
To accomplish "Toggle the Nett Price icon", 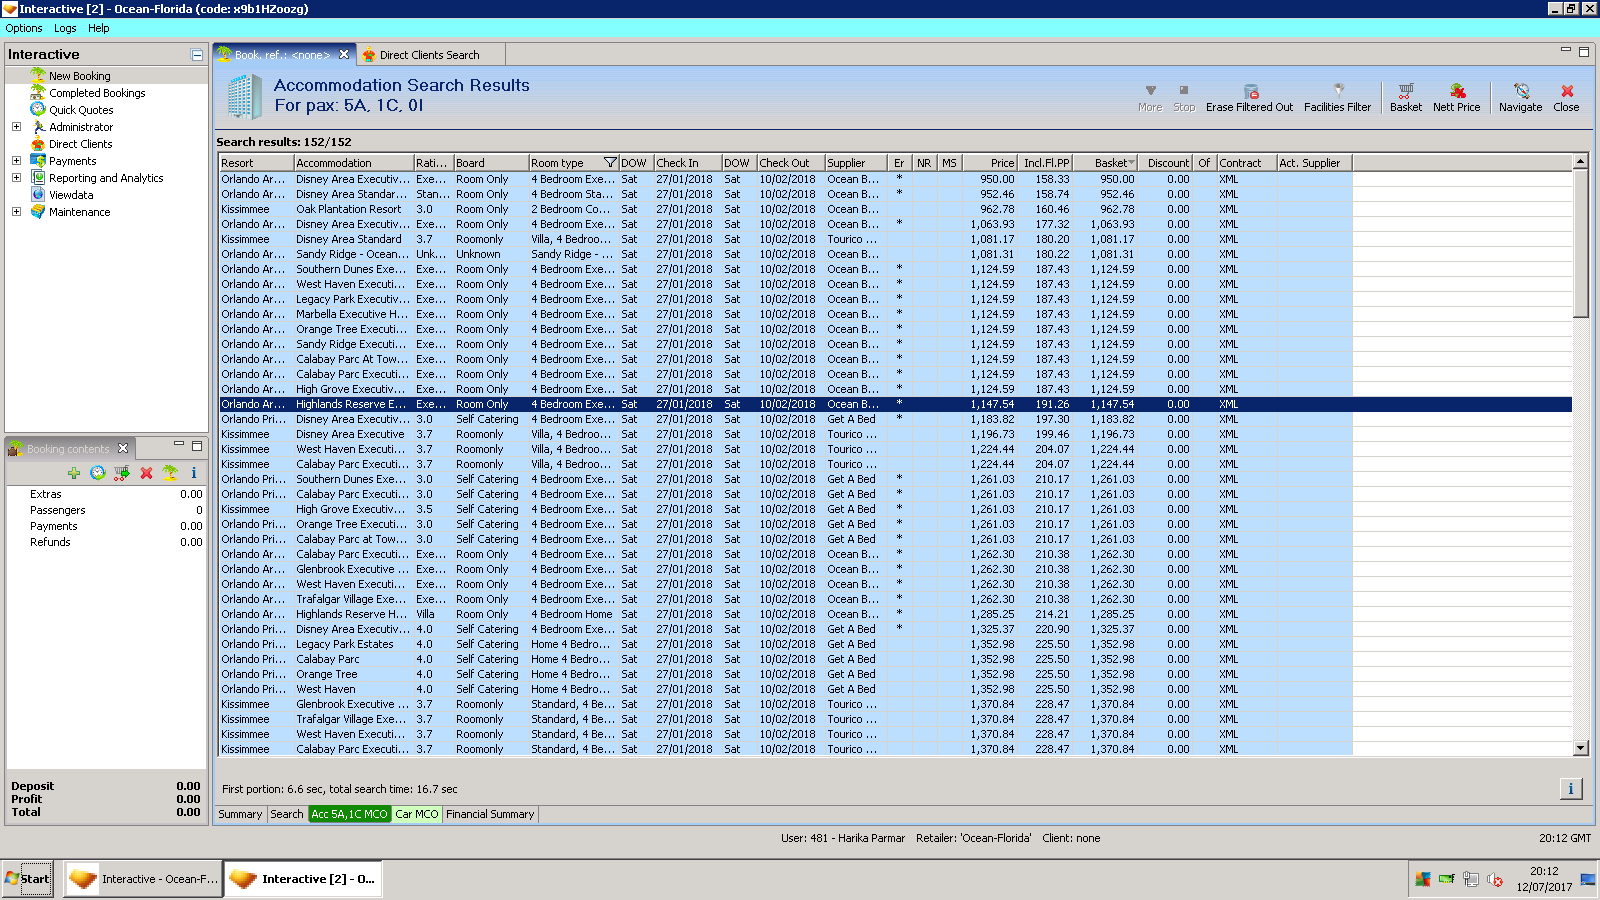I will click(x=1457, y=91).
